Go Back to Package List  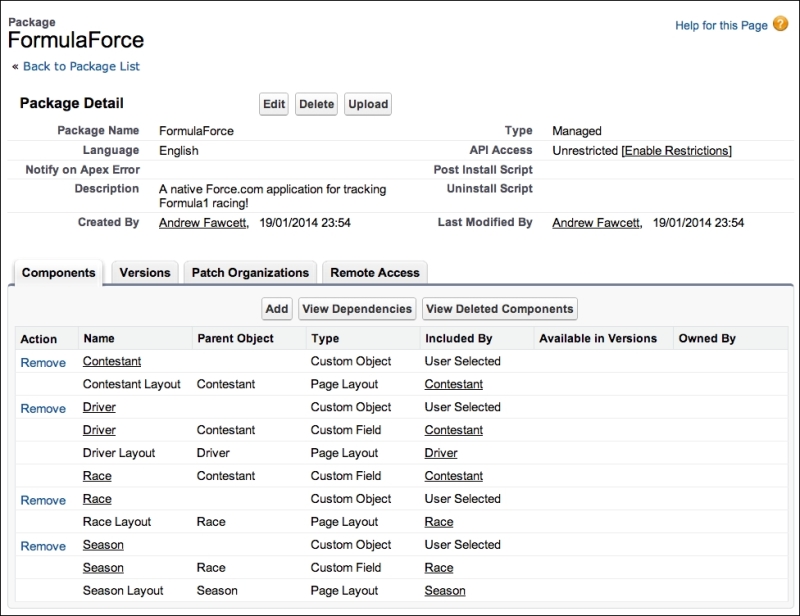(81, 66)
